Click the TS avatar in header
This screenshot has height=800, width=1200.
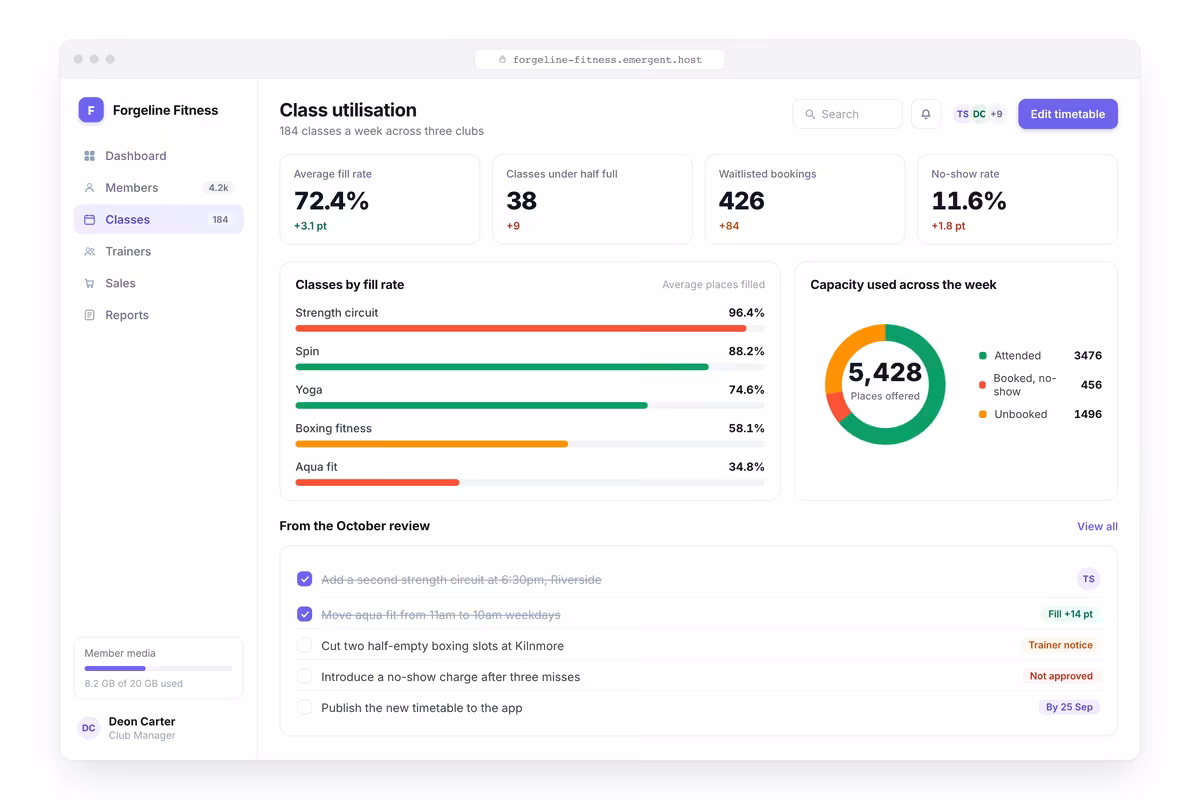tap(962, 114)
